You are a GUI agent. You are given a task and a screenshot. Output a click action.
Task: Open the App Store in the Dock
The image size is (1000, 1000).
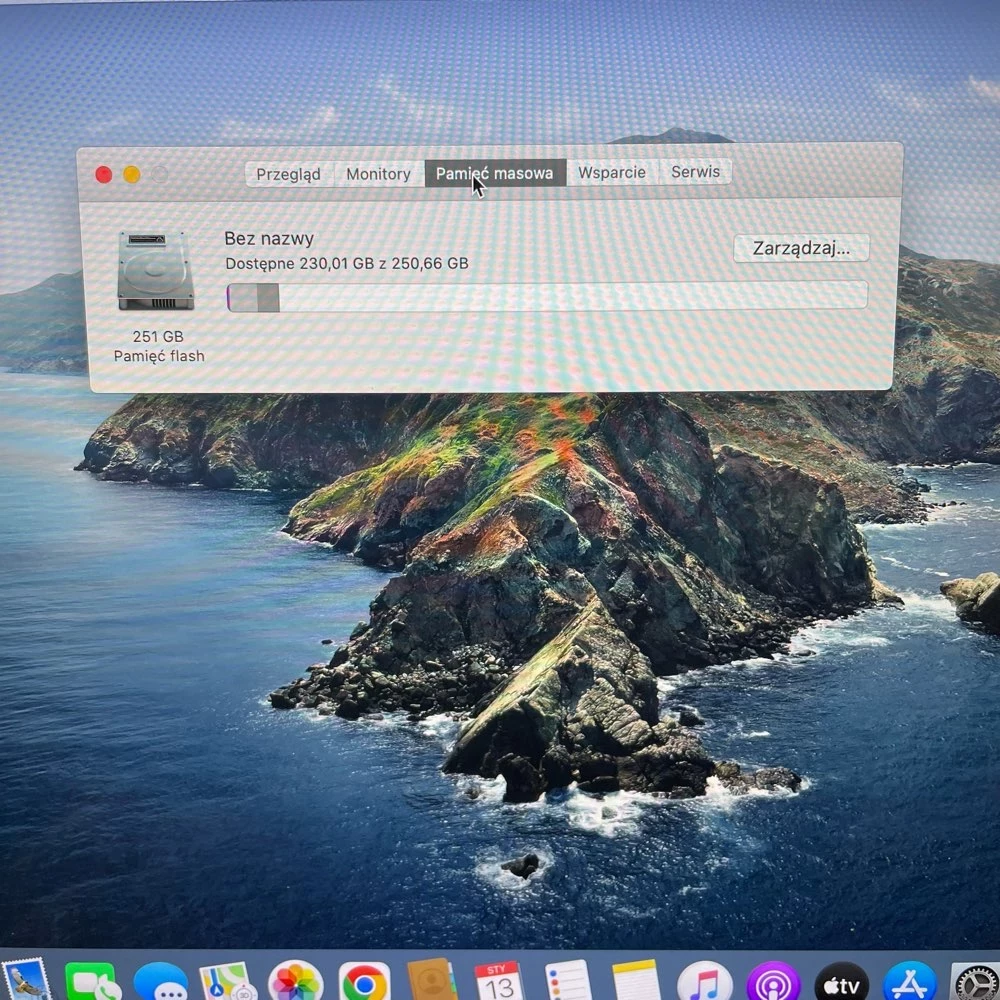(910, 982)
